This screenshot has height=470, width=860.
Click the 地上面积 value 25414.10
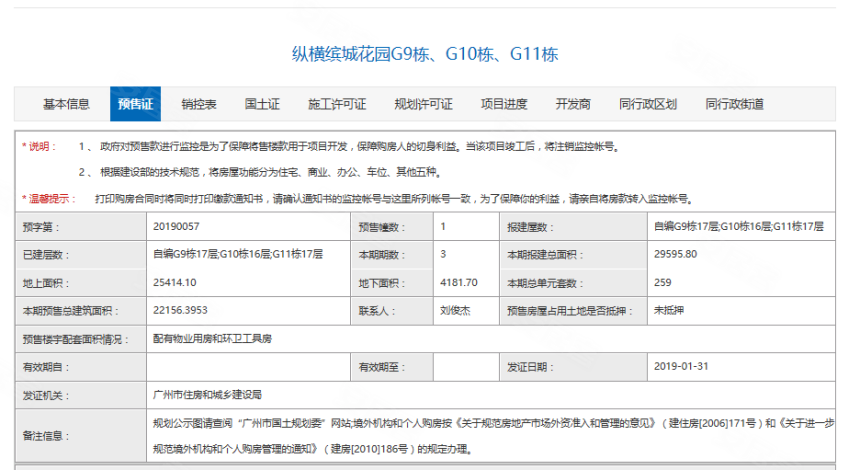[x=175, y=283]
